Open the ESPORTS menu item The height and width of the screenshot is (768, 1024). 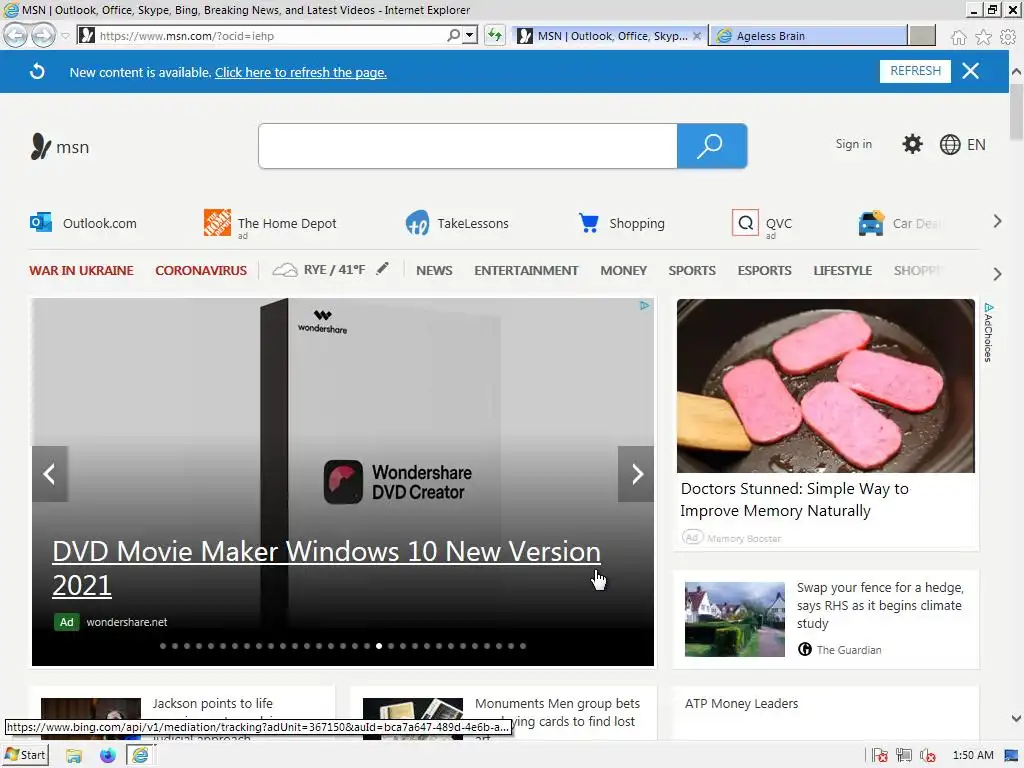coord(764,270)
